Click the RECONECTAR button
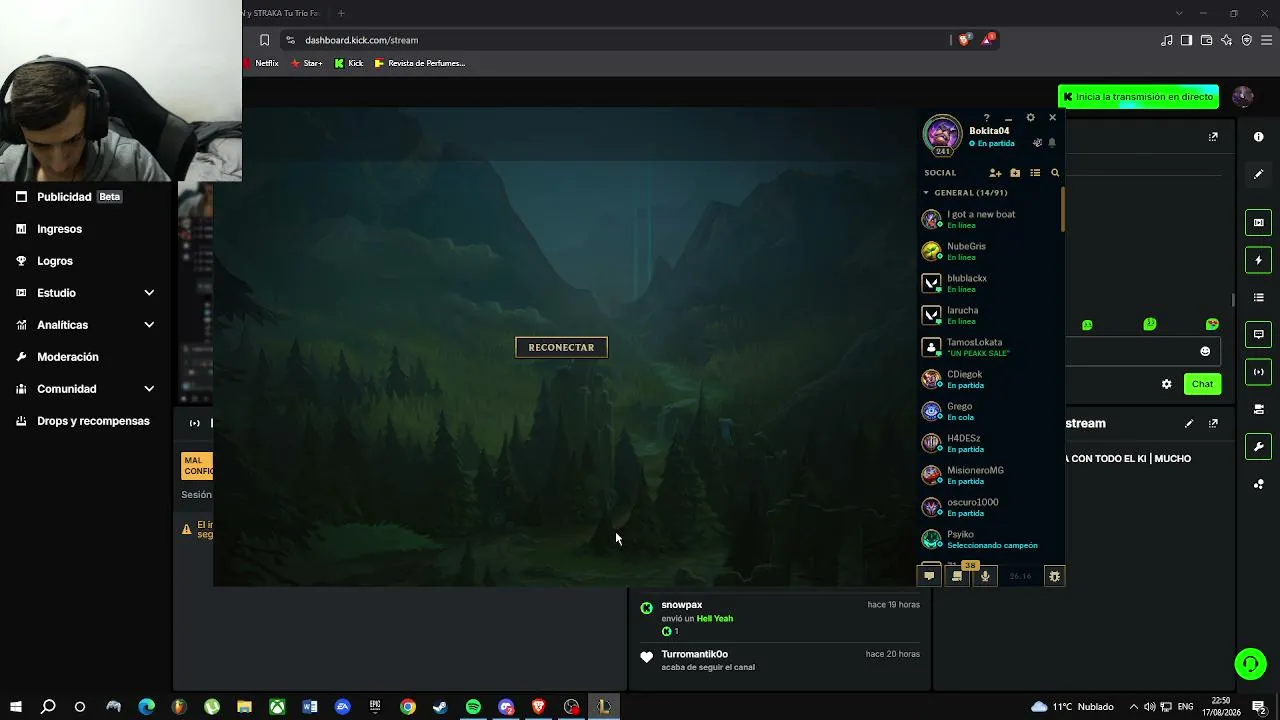This screenshot has width=1280, height=720. 561,347
